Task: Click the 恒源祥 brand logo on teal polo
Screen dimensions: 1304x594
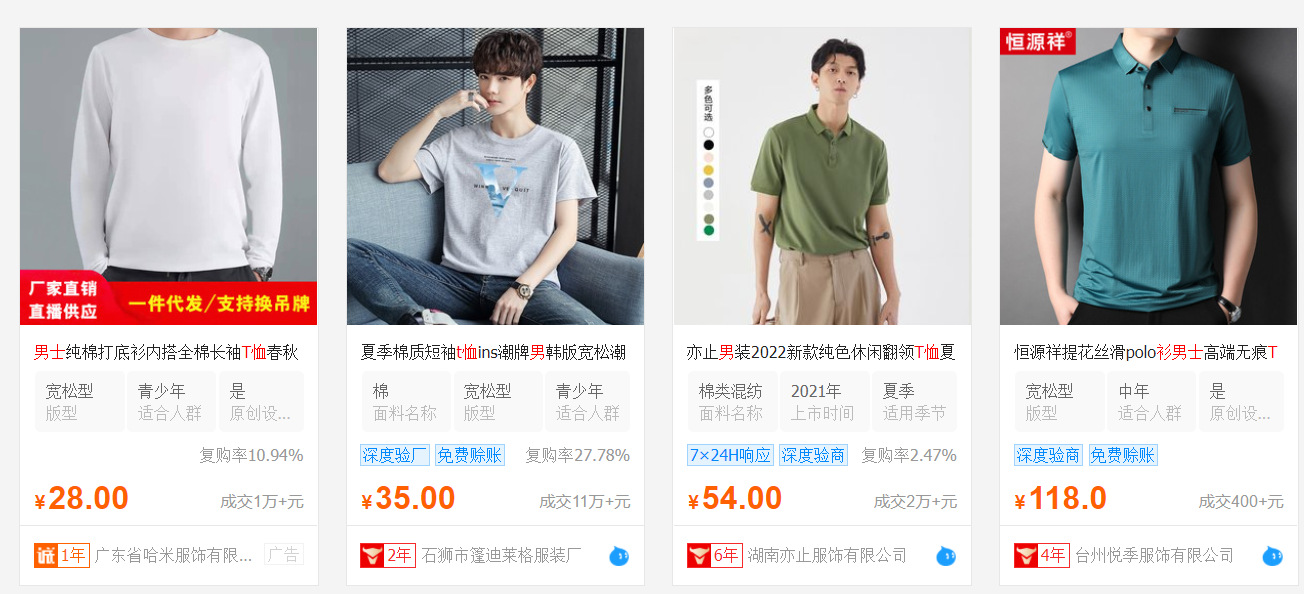Action: (1038, 41)
